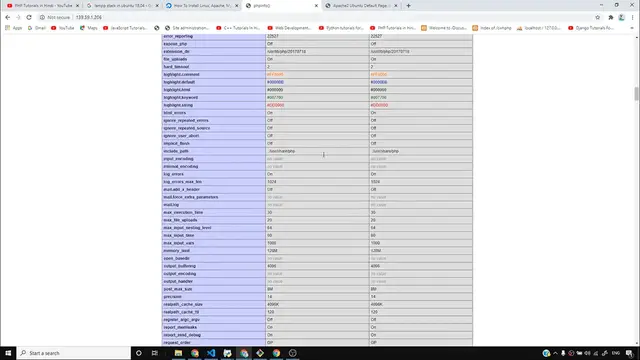Expand hidden system tray icons

(x=555, y=353)
